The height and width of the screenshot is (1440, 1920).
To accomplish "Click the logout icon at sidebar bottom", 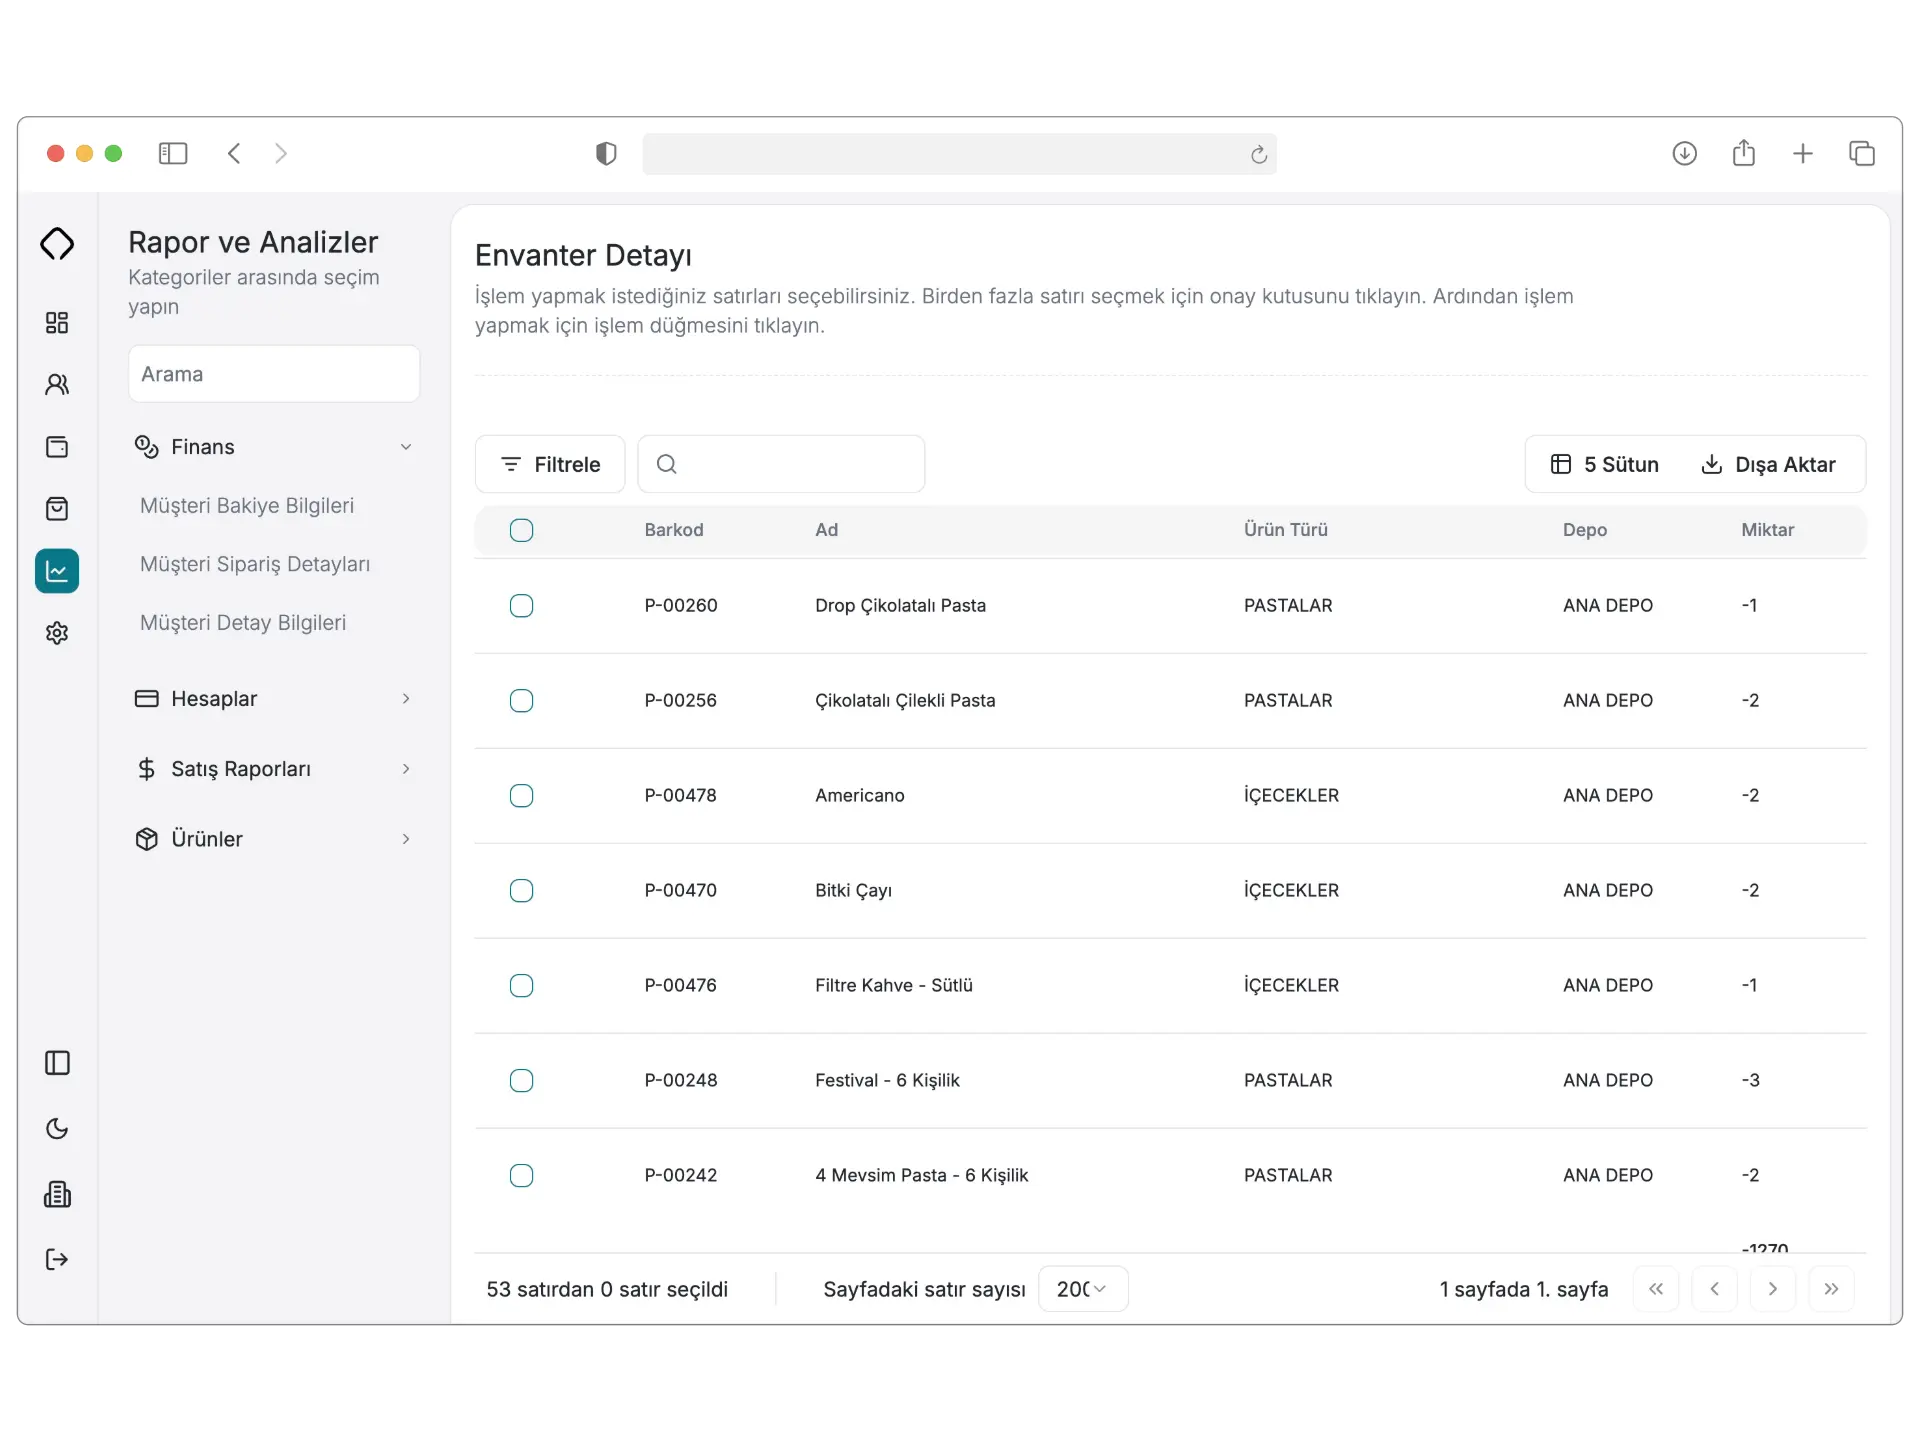I will 57,1259.
